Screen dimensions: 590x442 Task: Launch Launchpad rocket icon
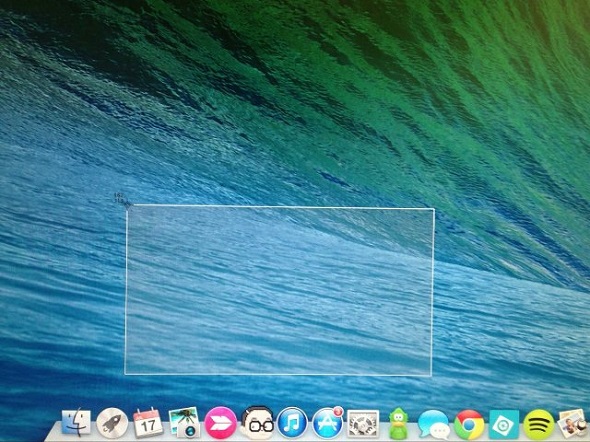pos(112,423)
